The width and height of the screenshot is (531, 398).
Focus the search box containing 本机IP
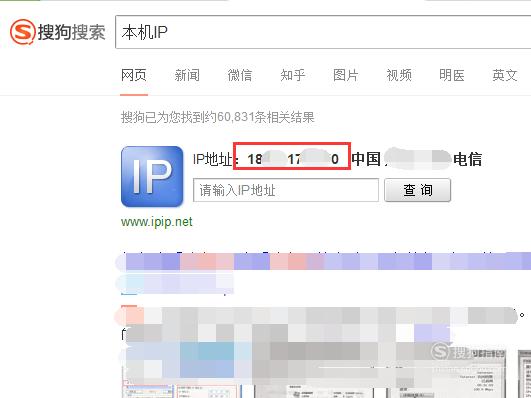(x=323, y=32)
